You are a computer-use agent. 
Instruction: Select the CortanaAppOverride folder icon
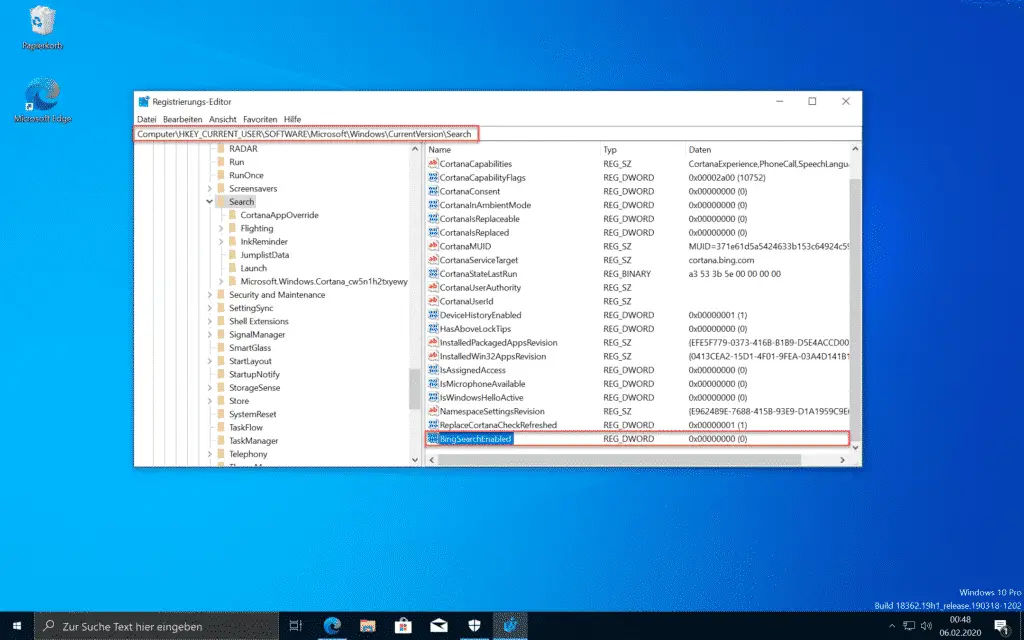[232, 215]
